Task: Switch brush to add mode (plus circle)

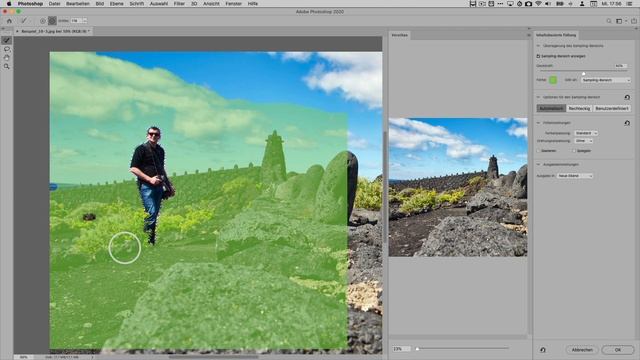Action: click(x=43, y=21)
